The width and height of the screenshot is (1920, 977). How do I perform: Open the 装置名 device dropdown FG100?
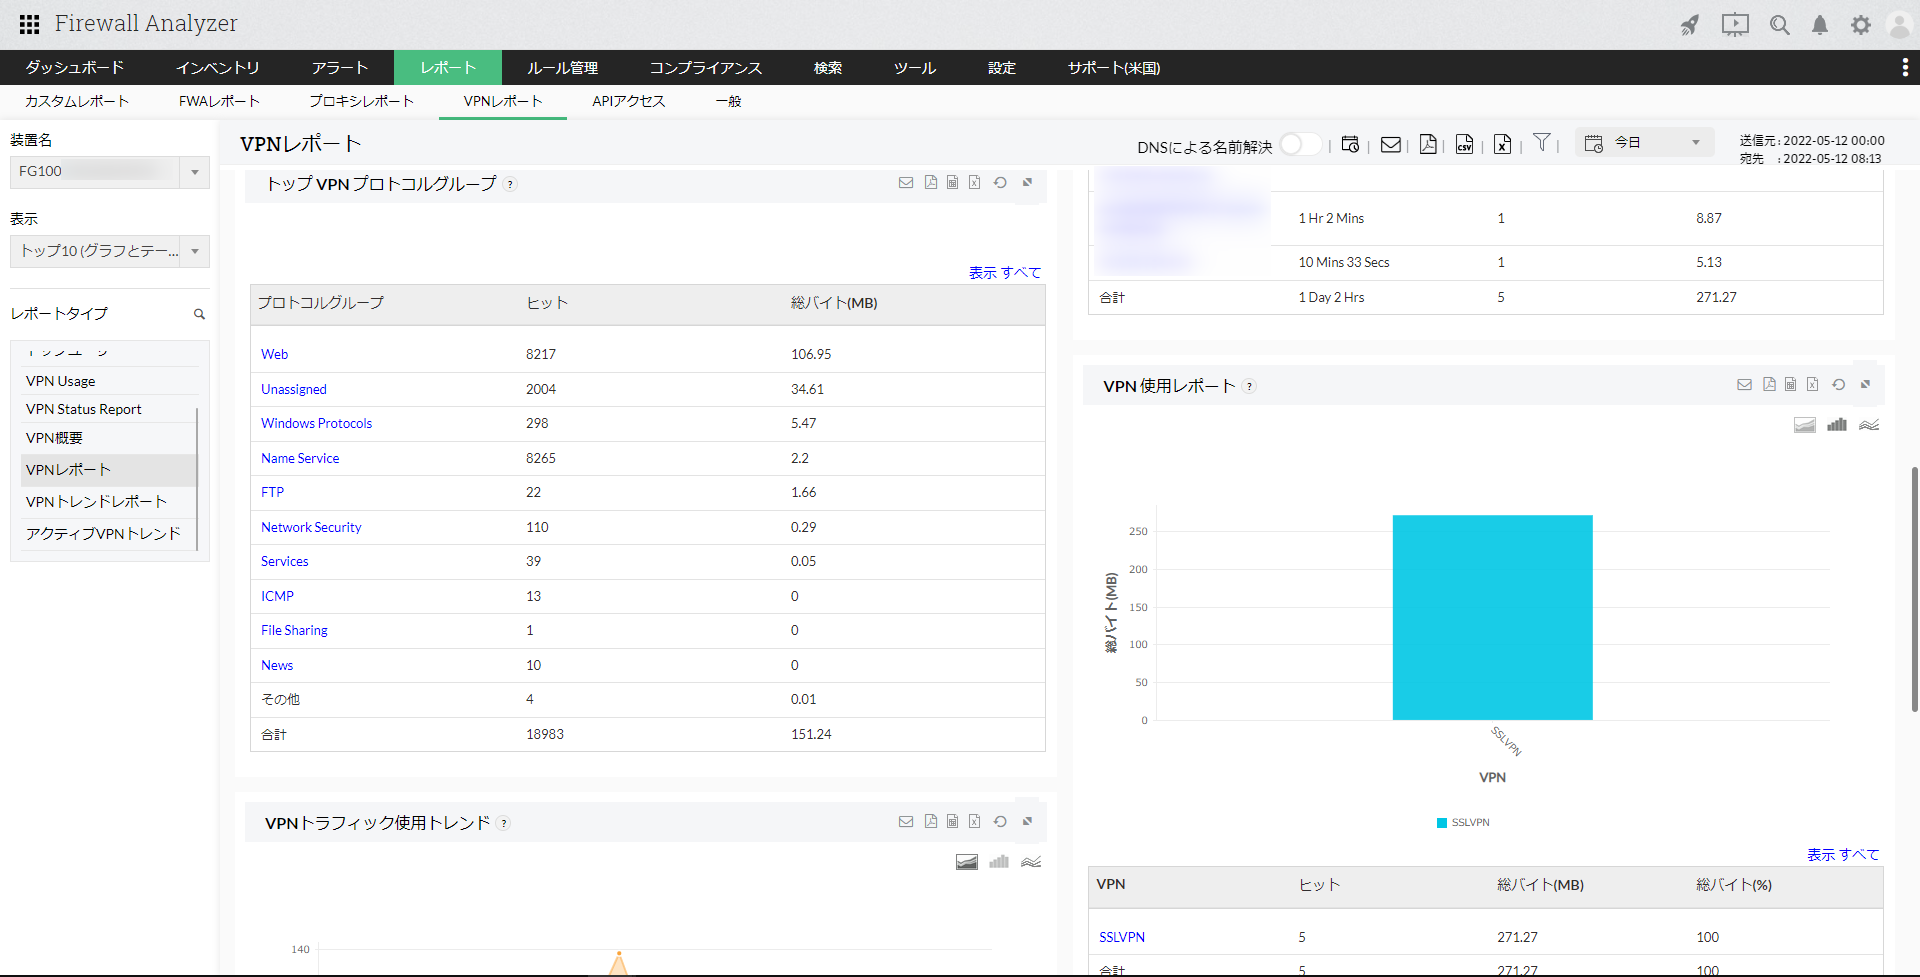[110, 172]
